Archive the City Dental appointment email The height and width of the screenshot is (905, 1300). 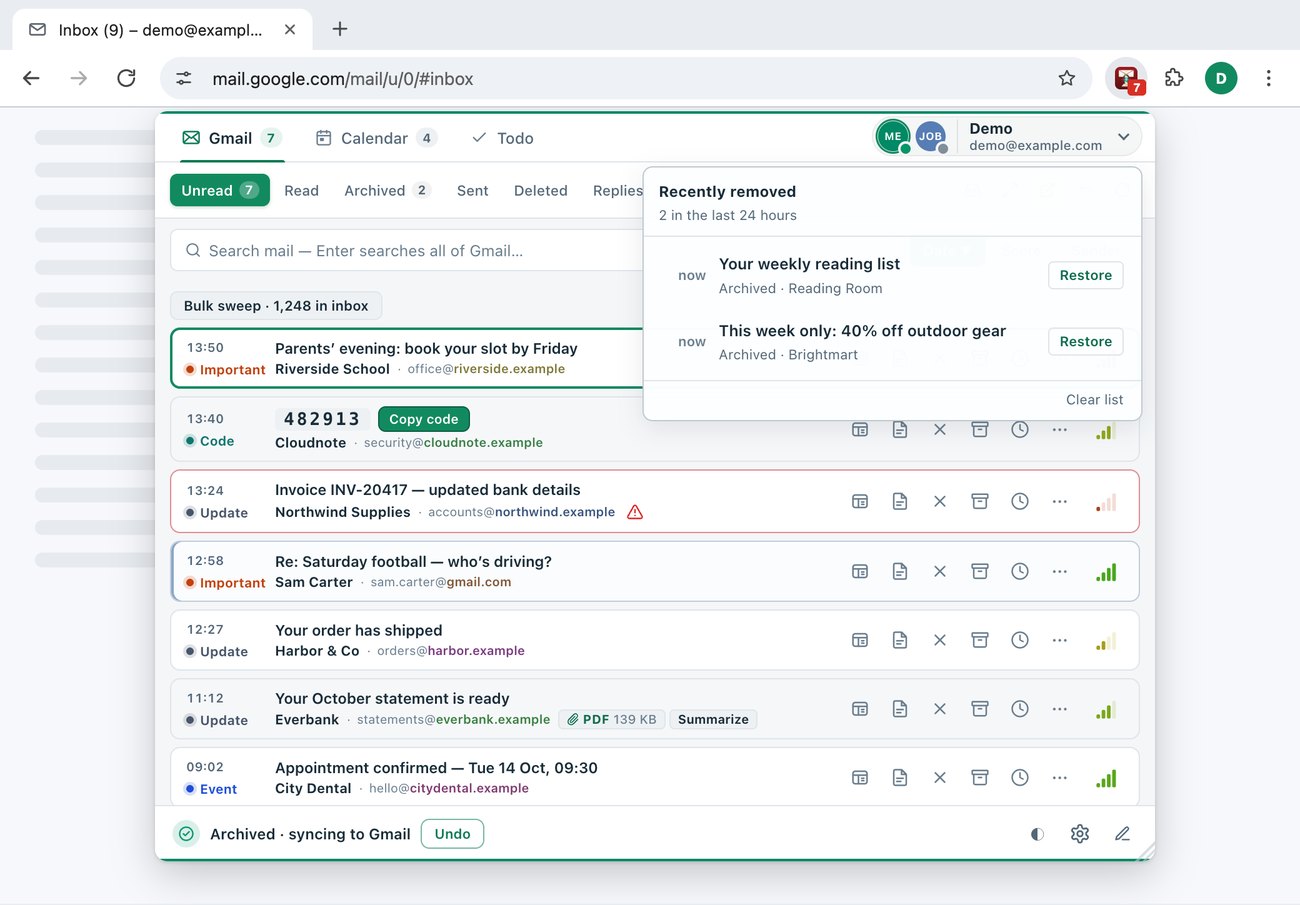coord(980,777)
